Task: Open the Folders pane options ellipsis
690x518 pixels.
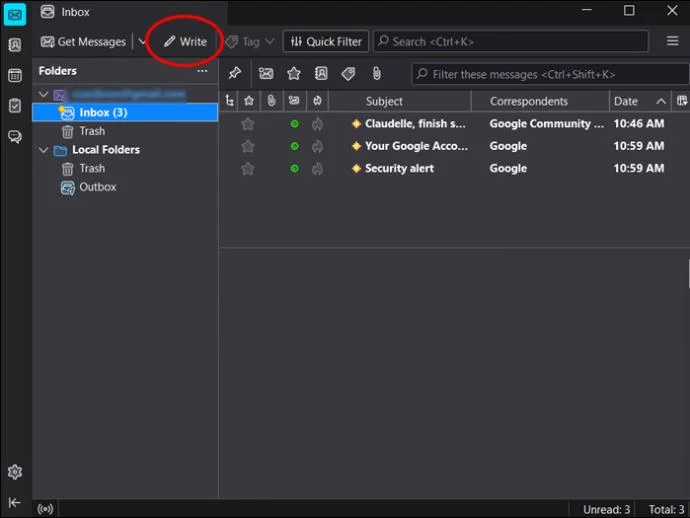Action: point(202,71)
